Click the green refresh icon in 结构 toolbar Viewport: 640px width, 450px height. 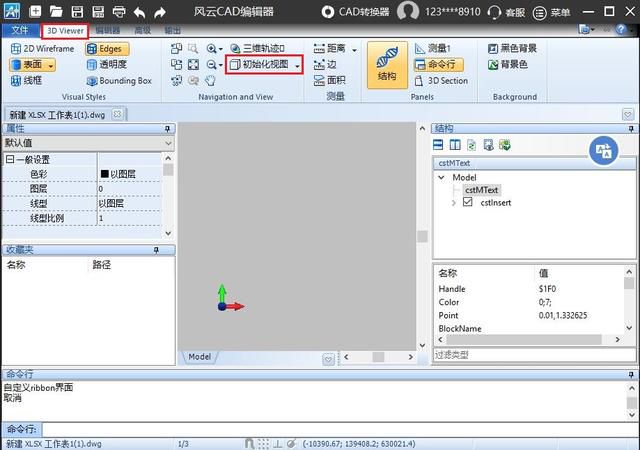tap(471, 145)
